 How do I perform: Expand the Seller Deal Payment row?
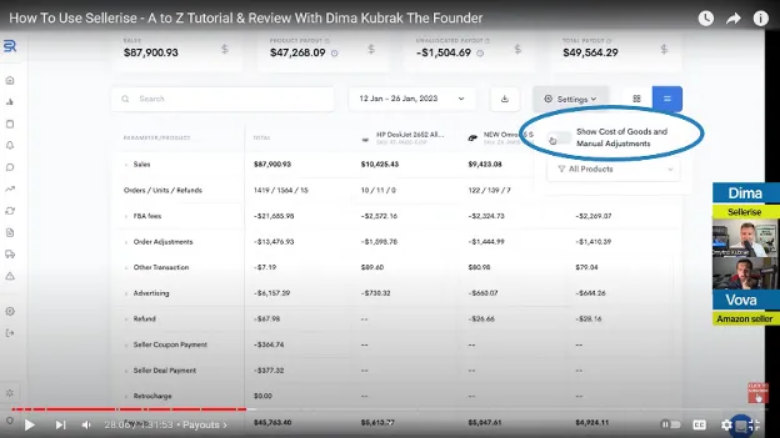[x=126, y=370]
